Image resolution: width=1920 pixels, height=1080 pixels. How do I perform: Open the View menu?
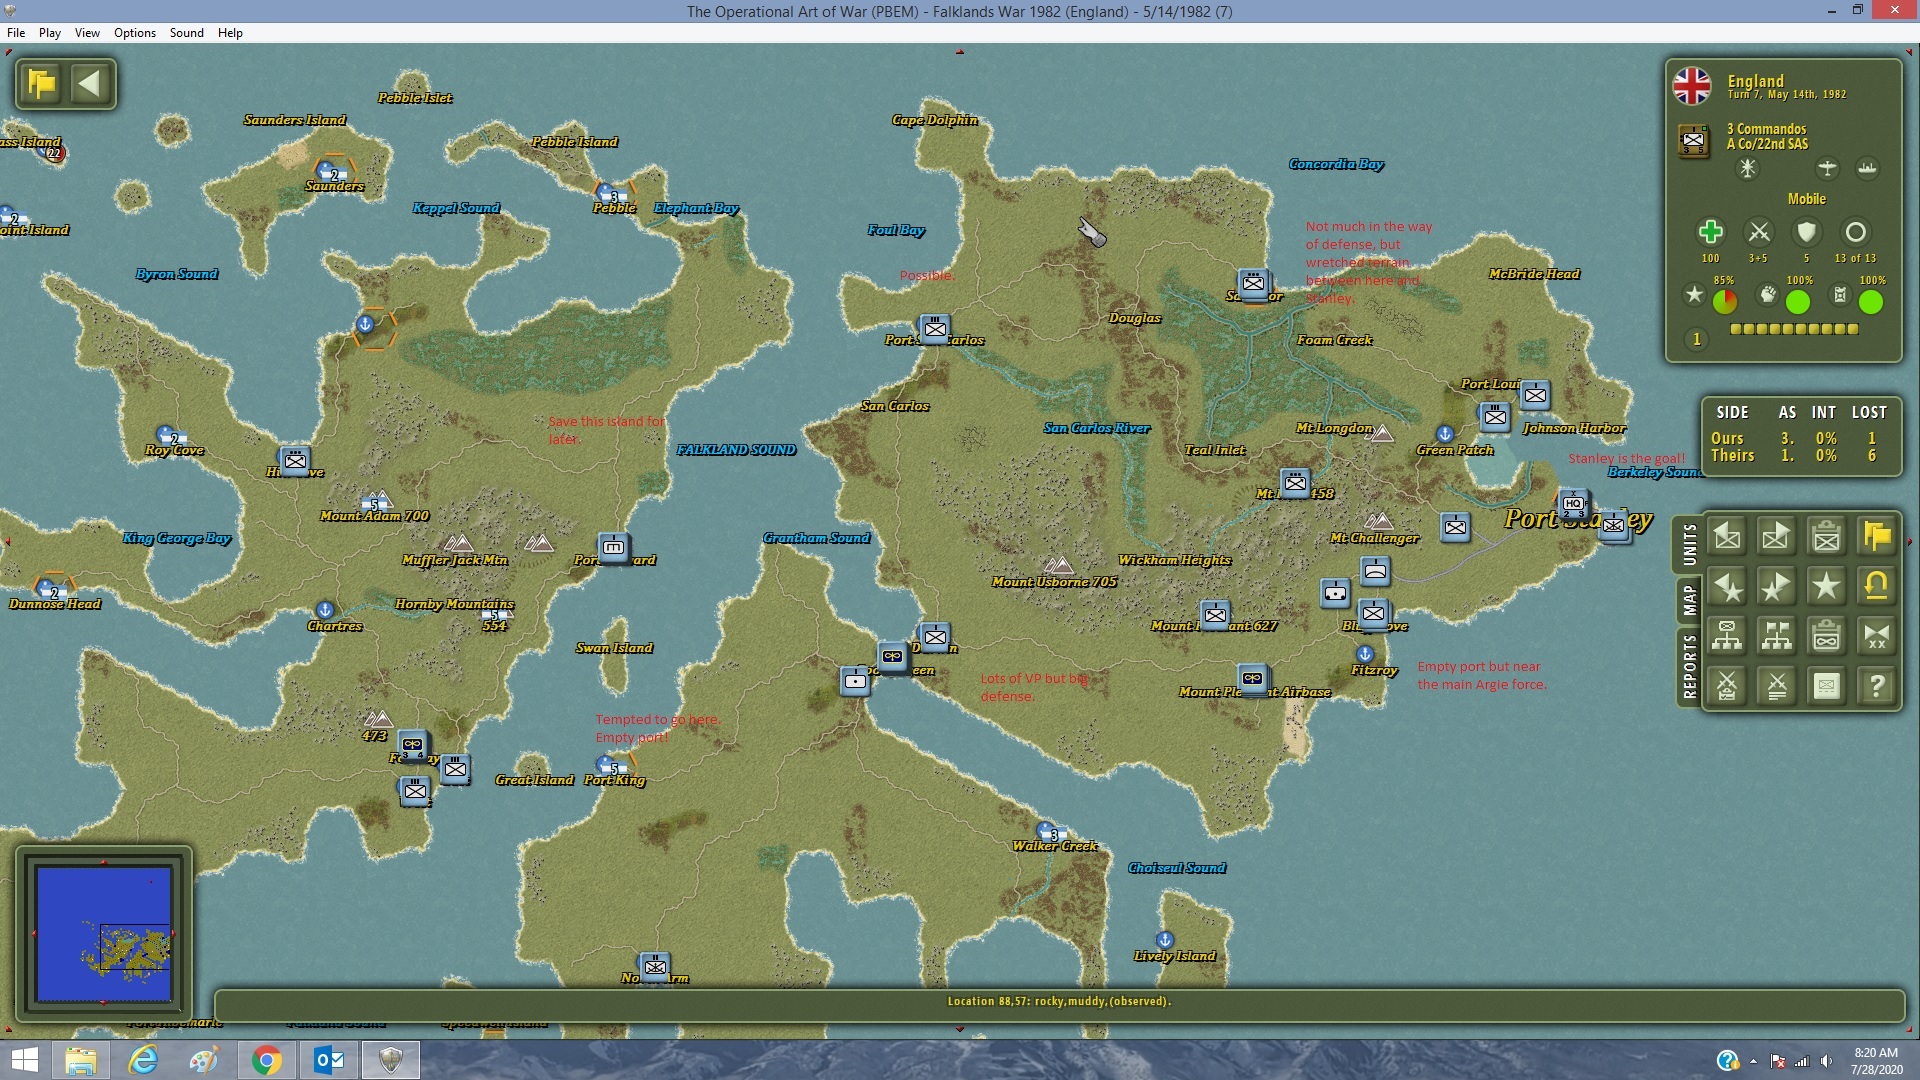[87, 33]
